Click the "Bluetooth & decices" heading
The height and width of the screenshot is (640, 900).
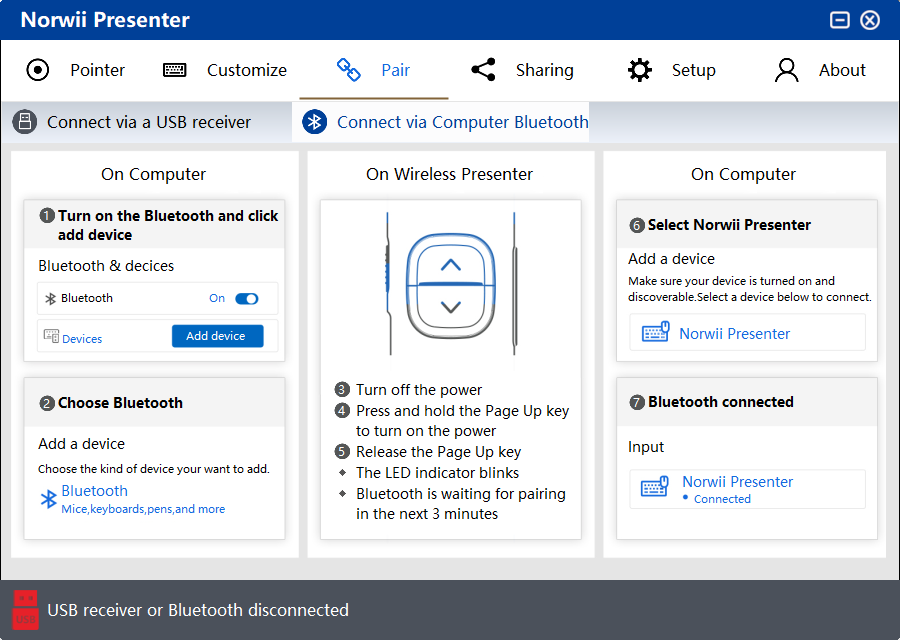(106, 266)
